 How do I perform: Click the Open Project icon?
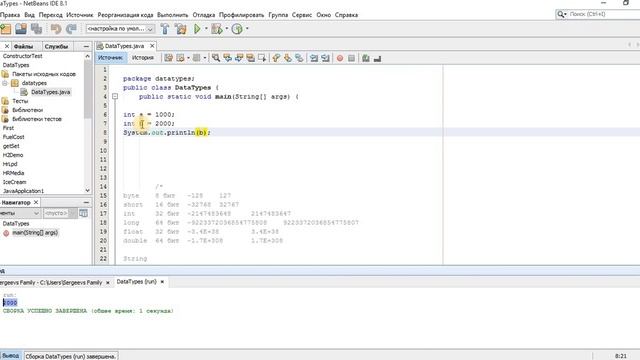21,29
